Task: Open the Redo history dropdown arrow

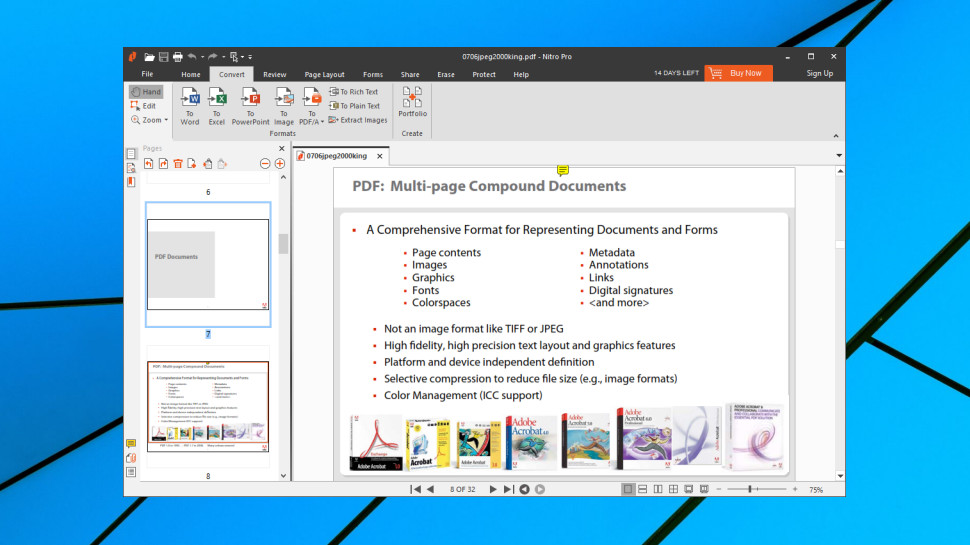Action: tap(223, 57)
